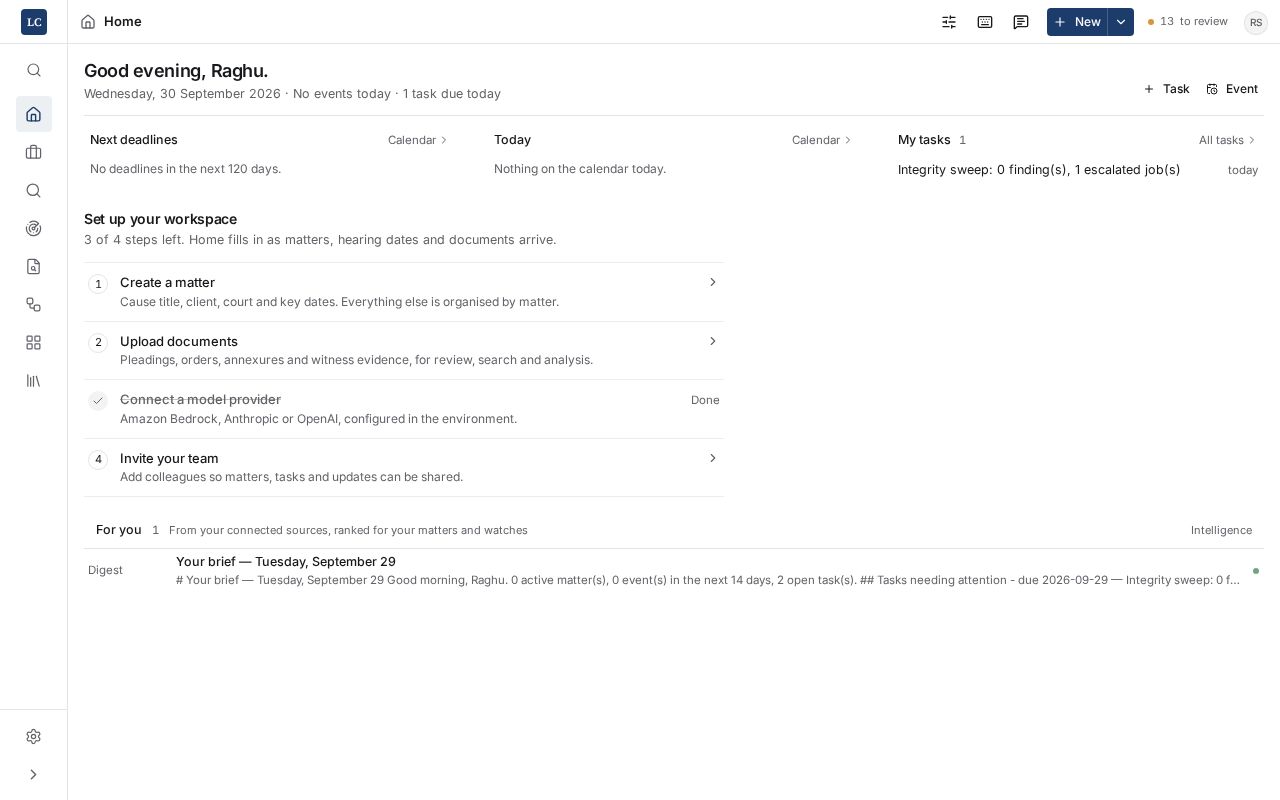
Task: Open the 13 to review indicator
Action: pyautogui.click(x=1188, y=22)
